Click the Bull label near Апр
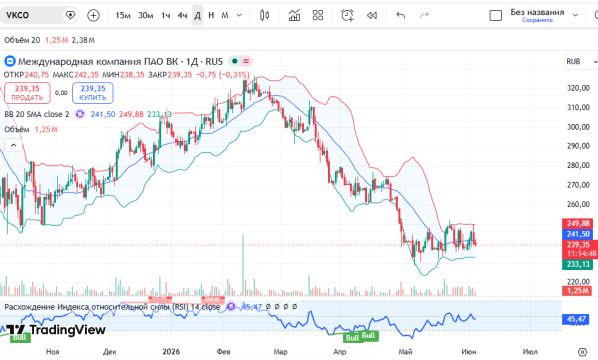Screen dimensions: 598x360 tap(352, 338)
